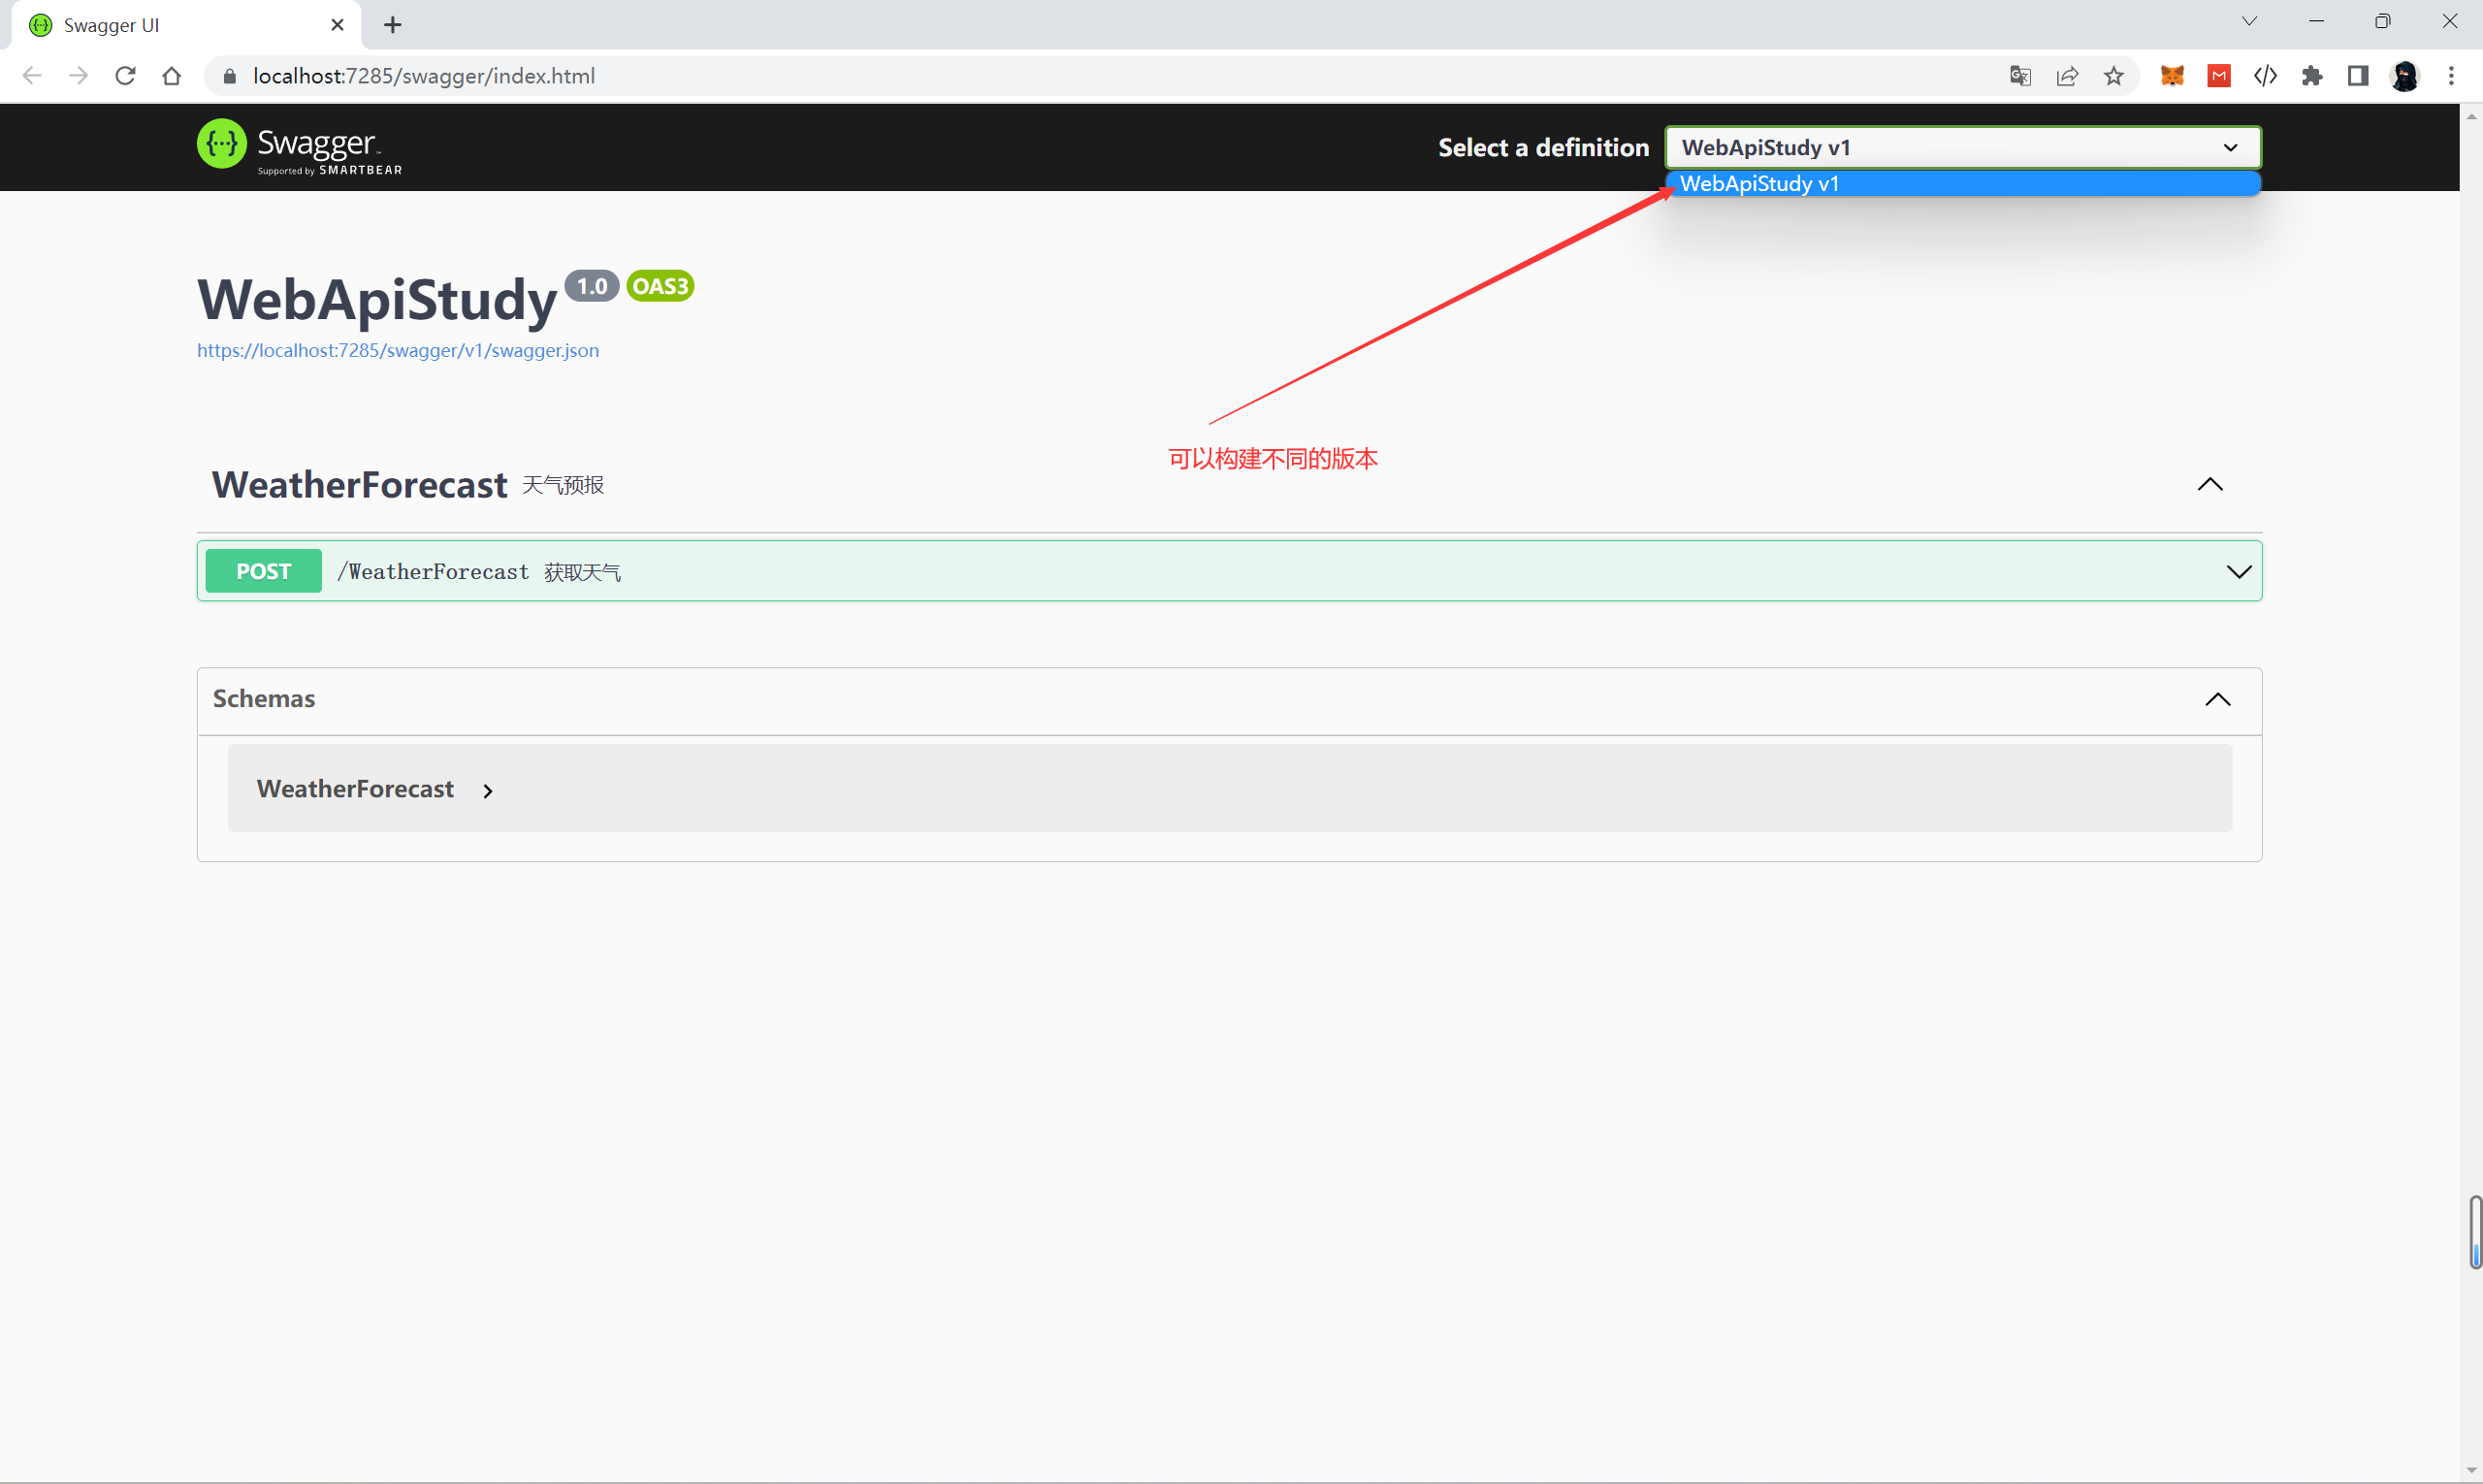Reload the page with the refresh icon
Image resolution: width=2483 pixels, height=1484 pixels.
125,76
